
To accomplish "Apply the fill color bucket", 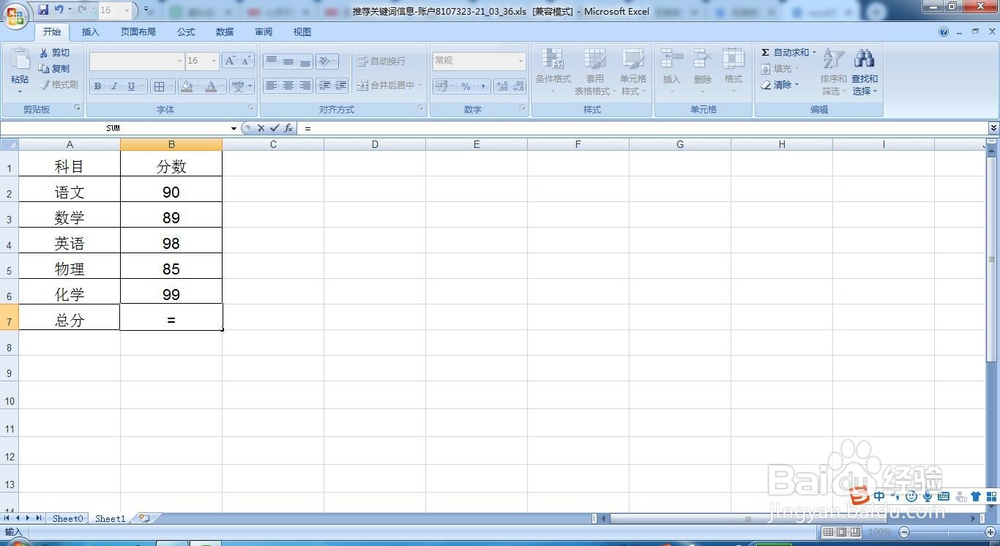I will [186, 86].
